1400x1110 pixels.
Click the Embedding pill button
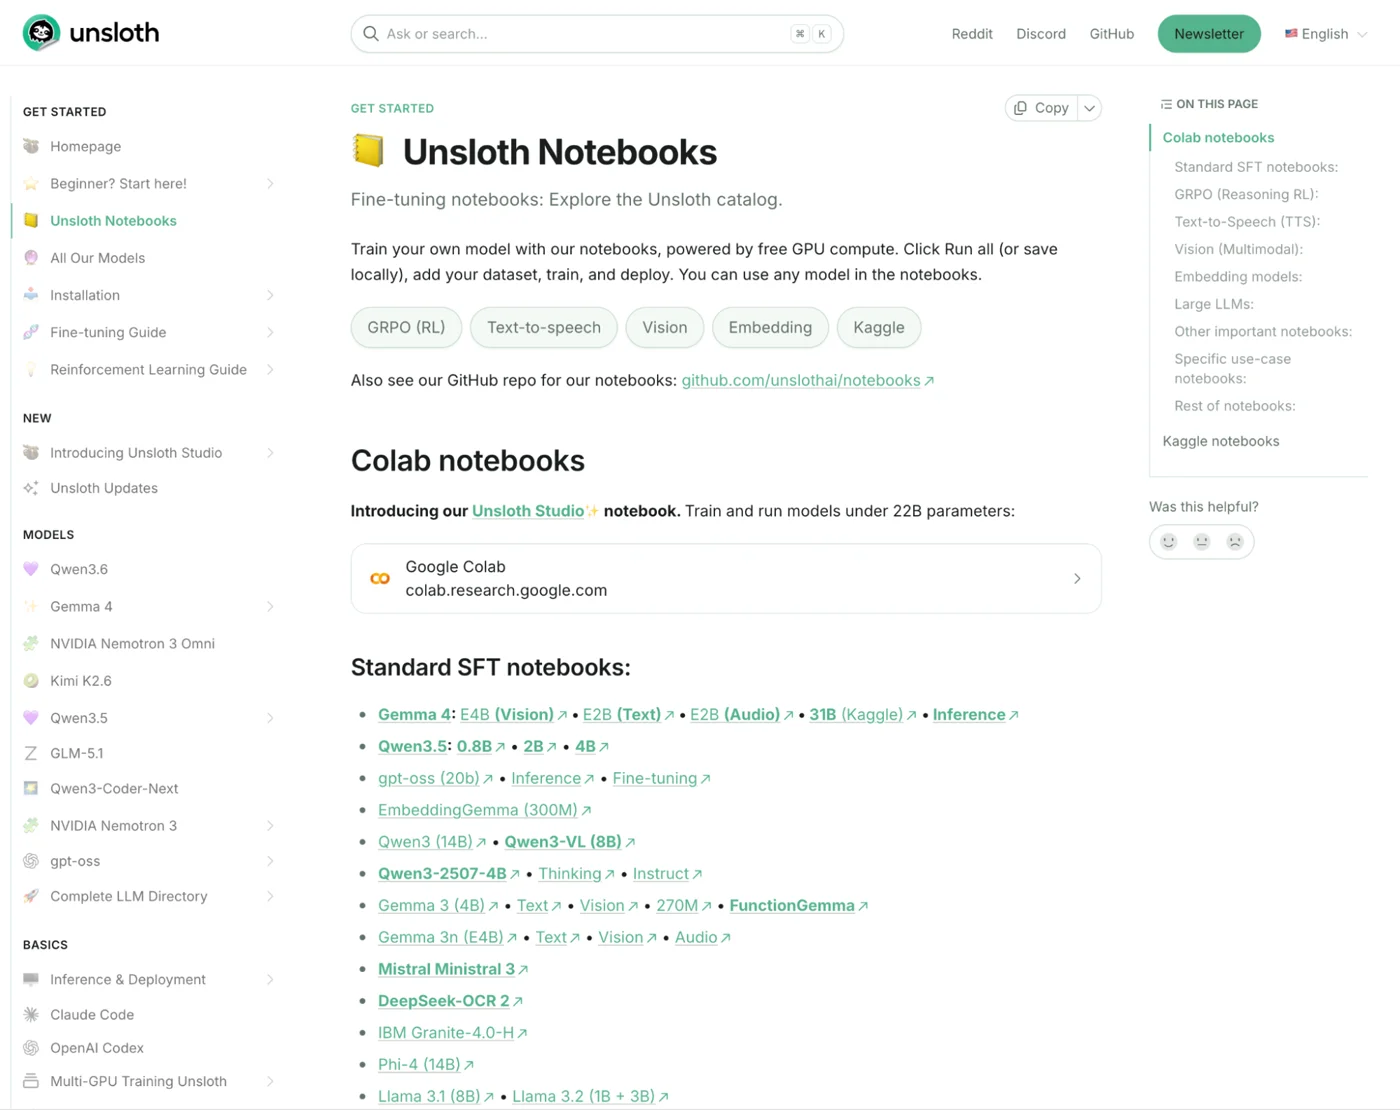pos(770,328)
